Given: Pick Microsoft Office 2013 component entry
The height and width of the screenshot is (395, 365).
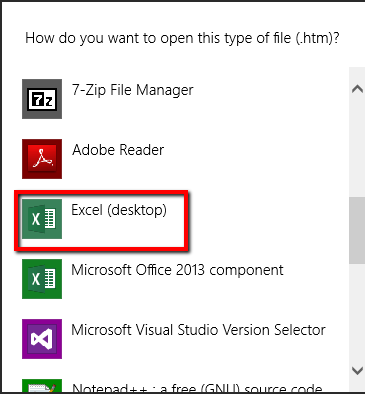Looking at the screenshot, I should coord(177,270).
